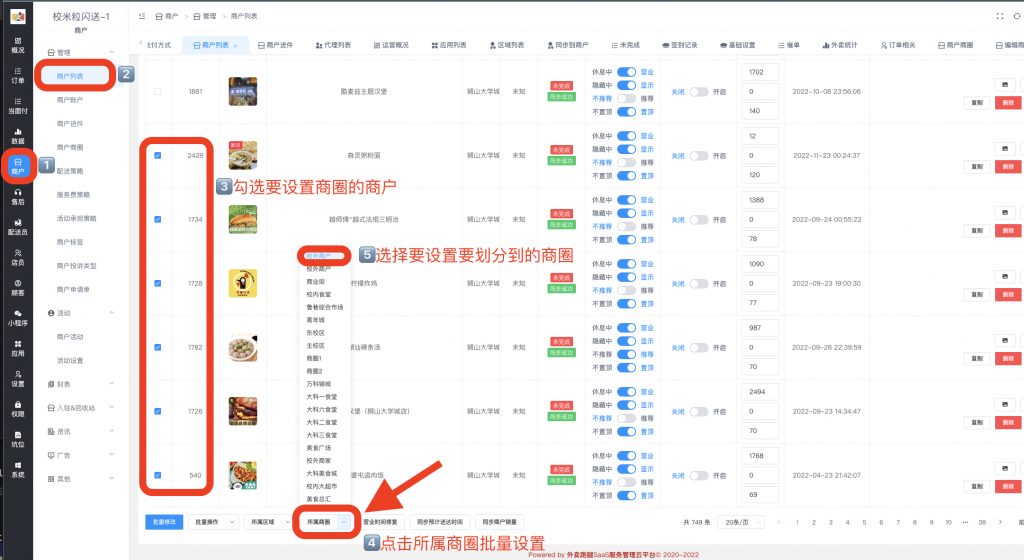Close the 商户列表 tab with its x
This screenshot has height=560, width=1024.
235,46
